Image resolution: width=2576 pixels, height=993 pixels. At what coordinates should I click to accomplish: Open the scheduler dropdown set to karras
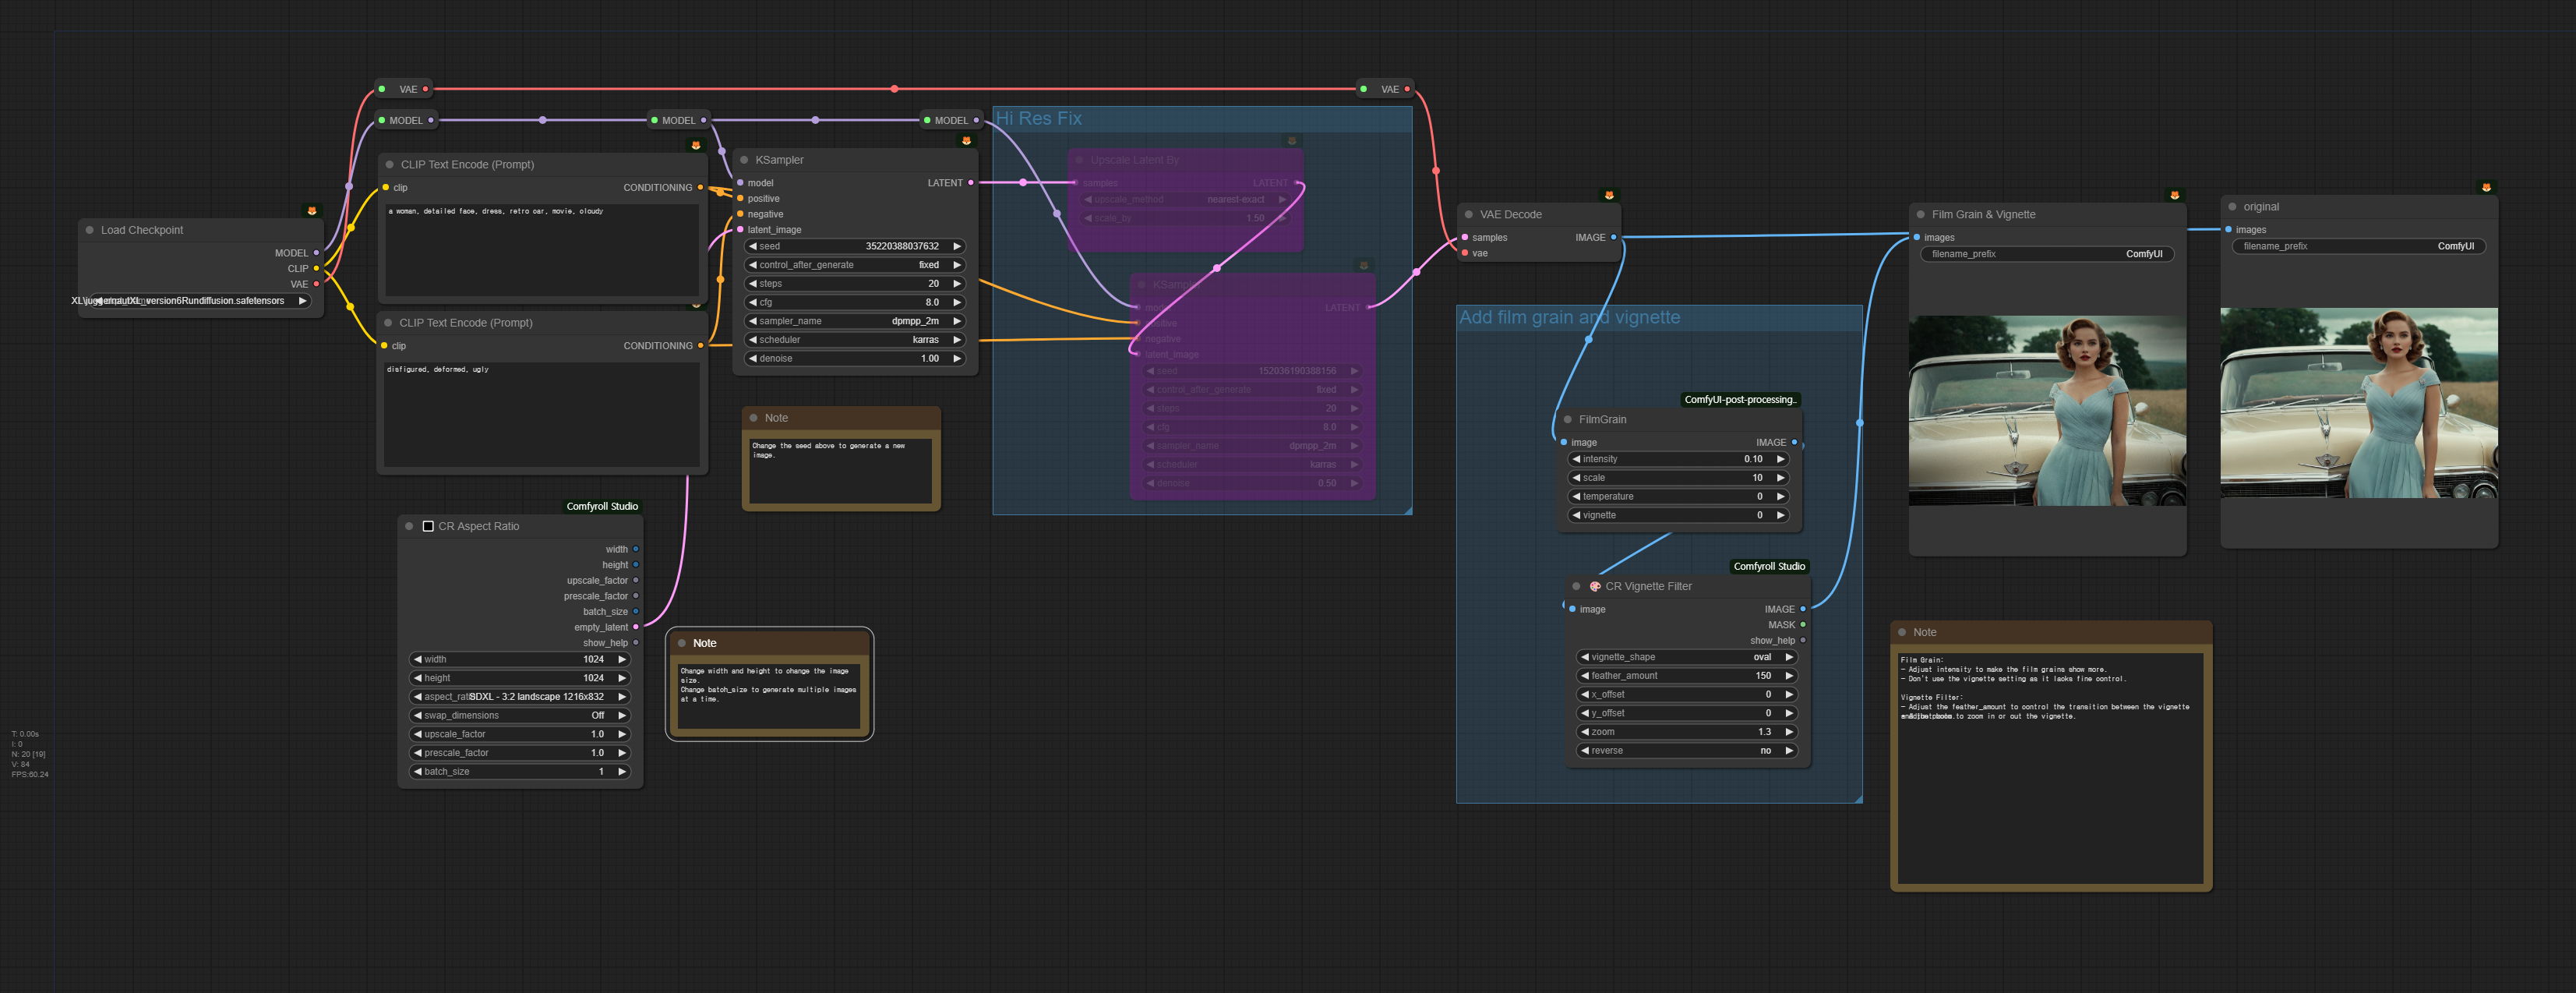coord(854,340)
